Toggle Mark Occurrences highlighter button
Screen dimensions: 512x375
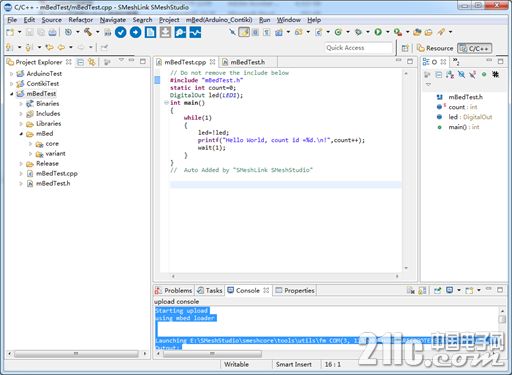coord(244,32)
